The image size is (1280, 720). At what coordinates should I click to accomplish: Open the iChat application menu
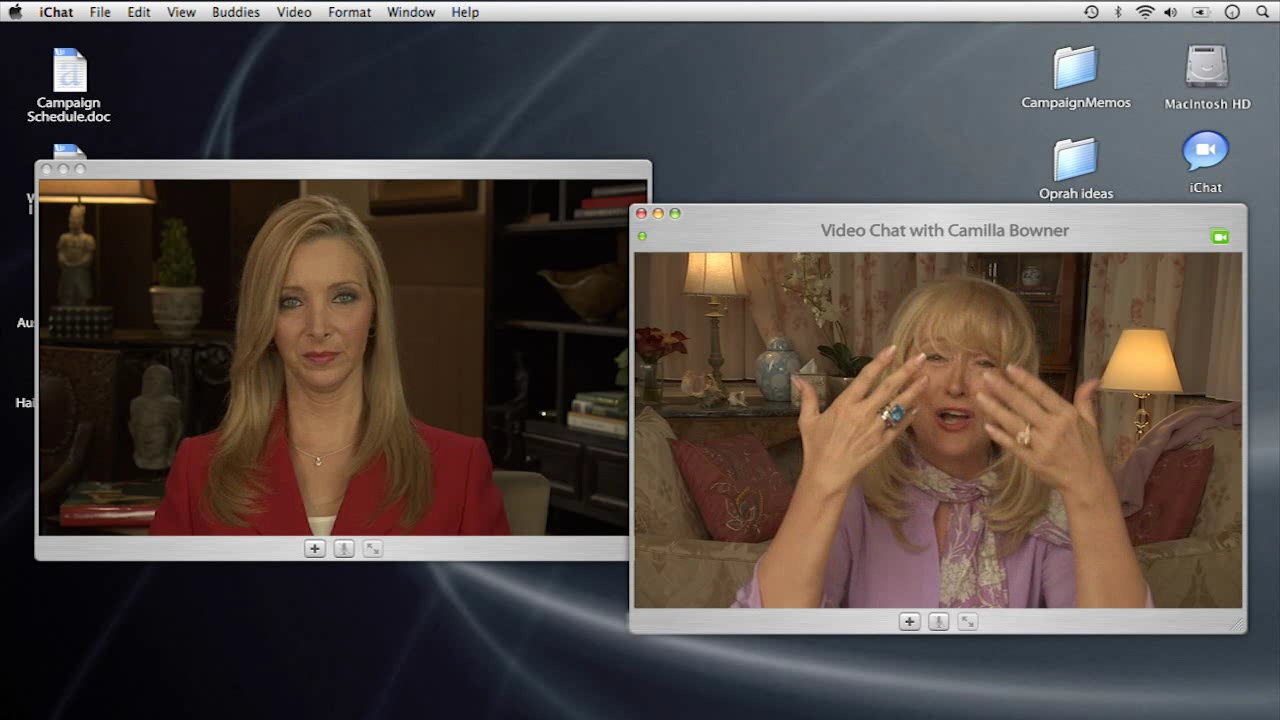55,12
